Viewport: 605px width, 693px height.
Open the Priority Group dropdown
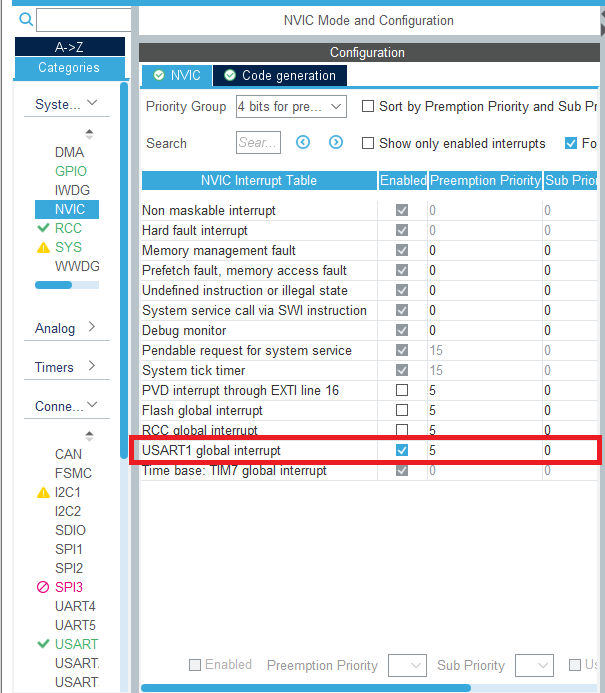[x=291, y=107]
